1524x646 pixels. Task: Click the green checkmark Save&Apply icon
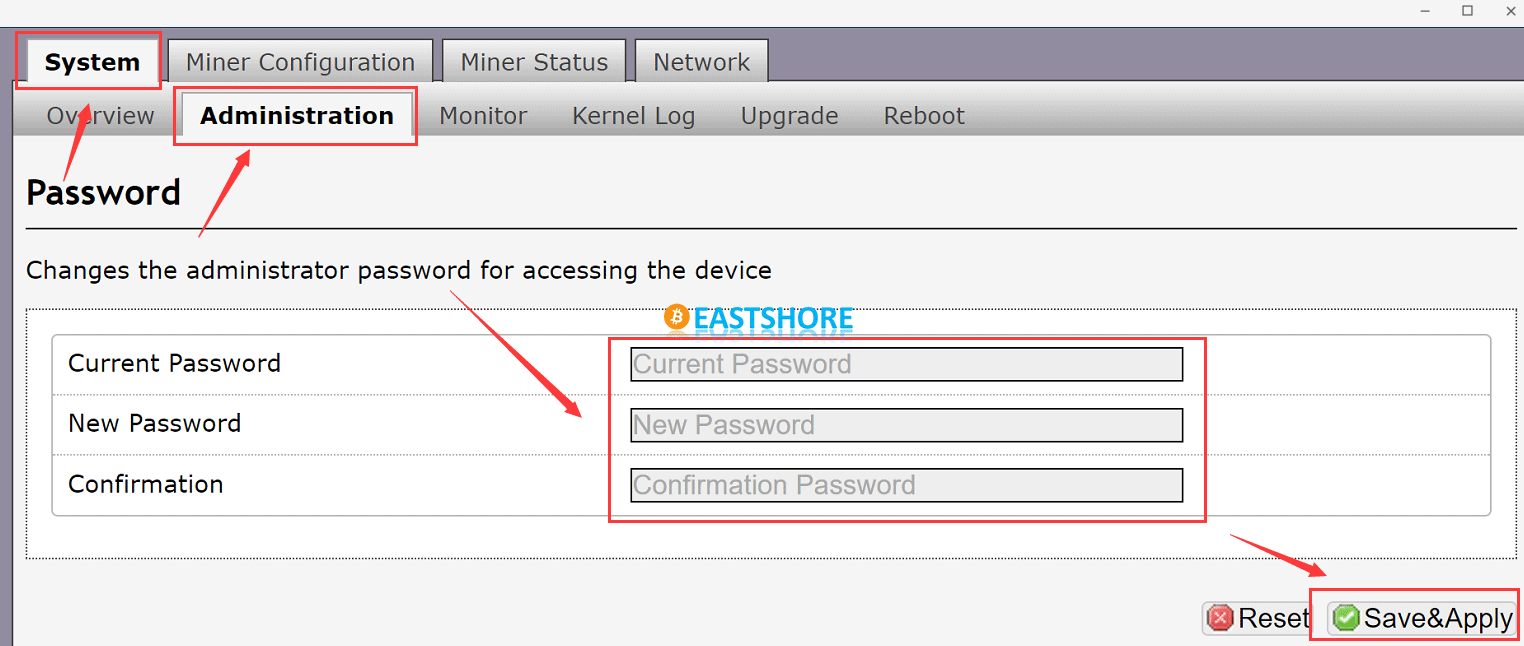point(1347,618)
